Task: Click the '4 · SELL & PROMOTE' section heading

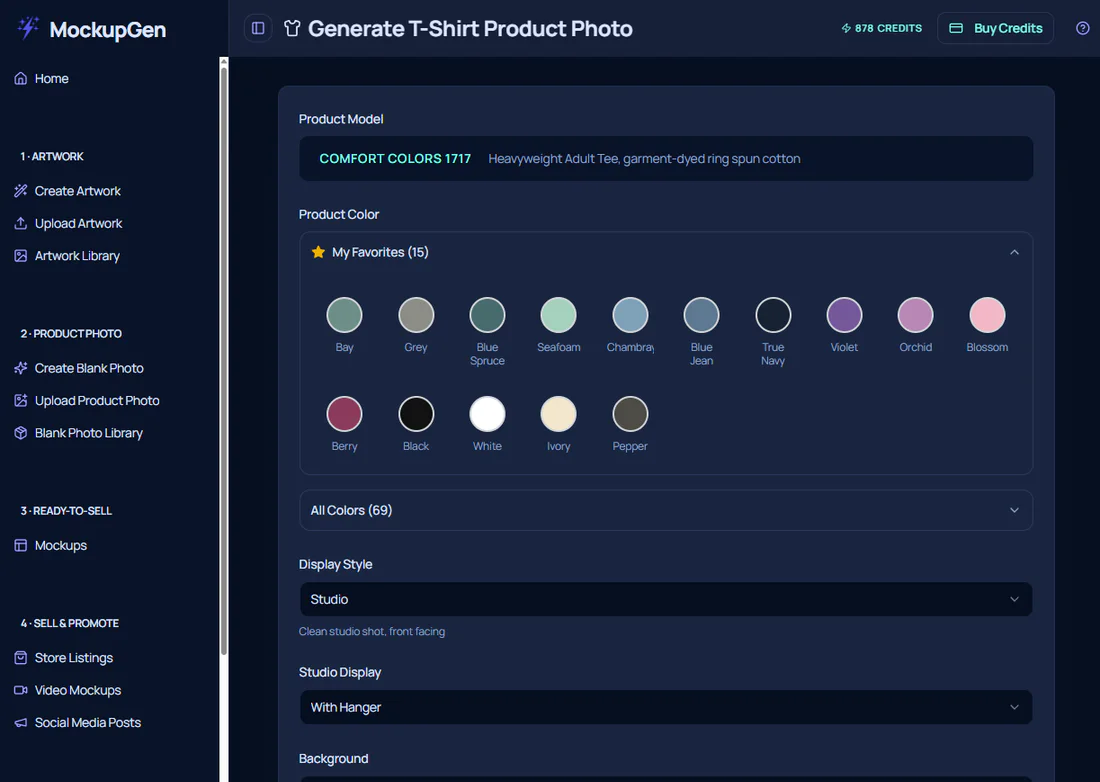Action: pyautogui.click(x=69, y=623)
